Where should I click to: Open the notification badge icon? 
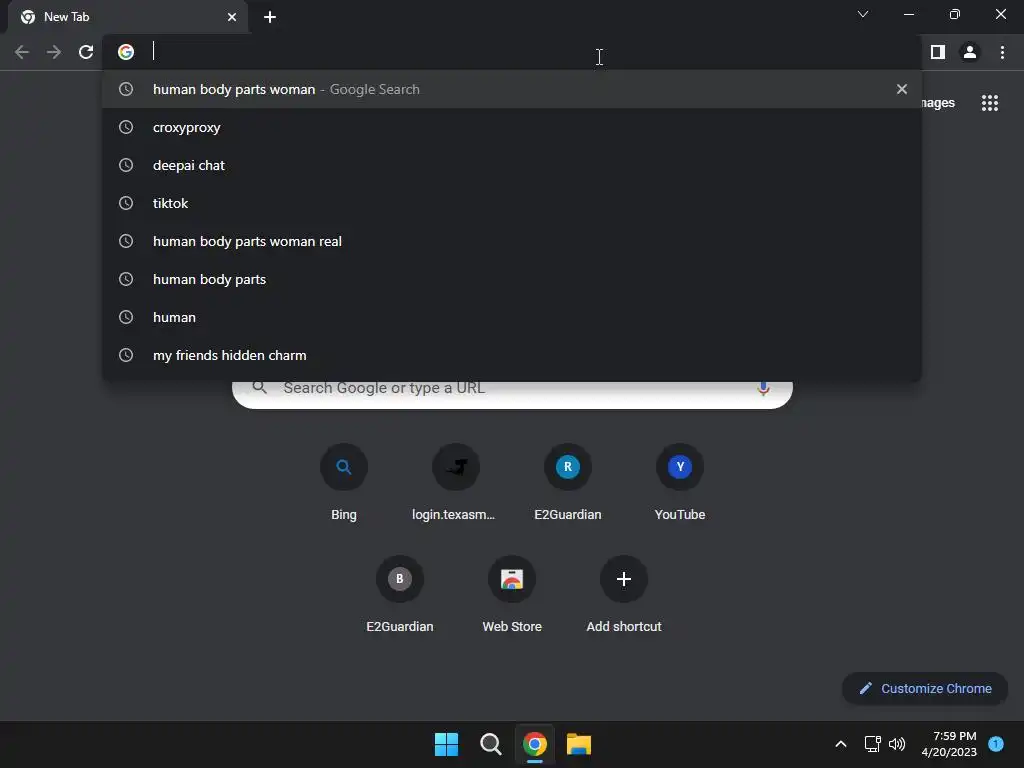point(996,744)
